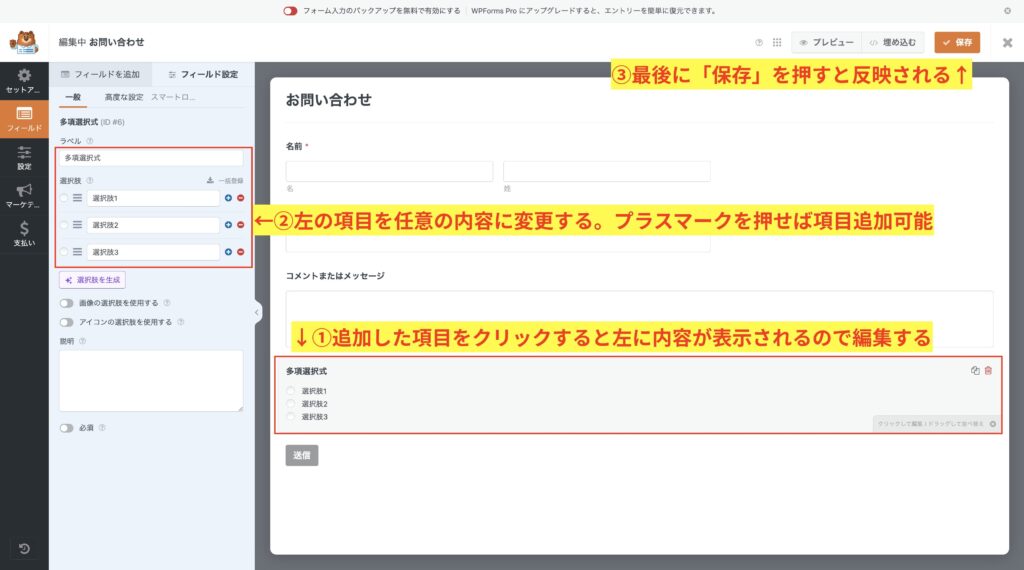Switch to the 高度な設定 tab
Screen dimensions: 1024x570
click(124, 97)
